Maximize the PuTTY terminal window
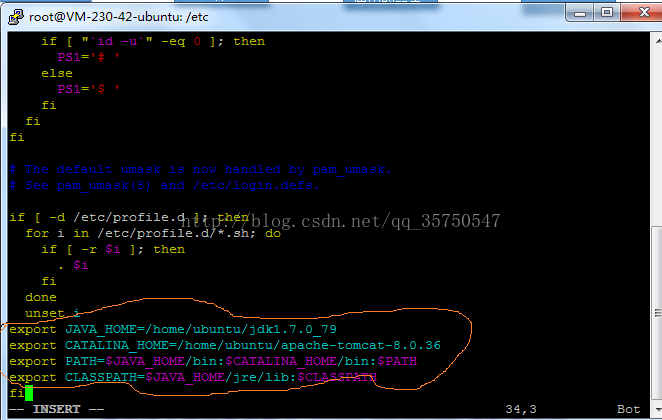Image resolution: width=662 pixels, height=420 pixels. tap(607, 13)
